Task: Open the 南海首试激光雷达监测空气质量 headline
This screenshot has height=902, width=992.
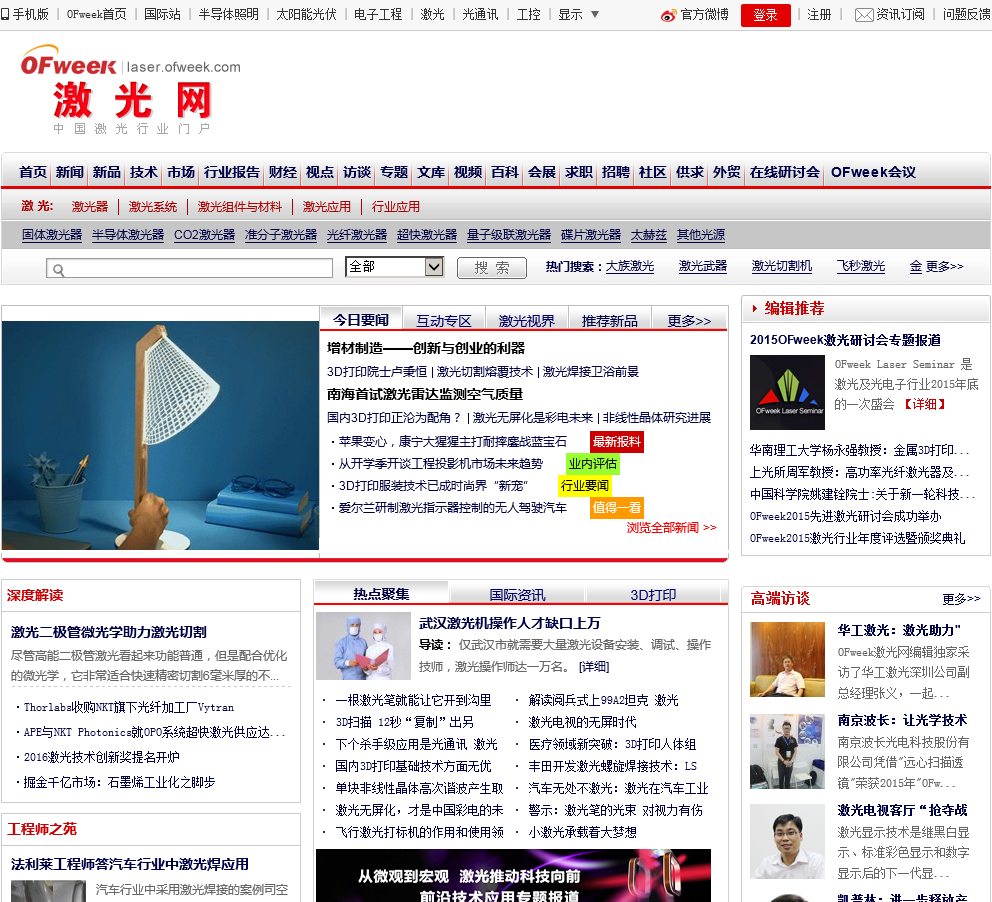Action: pyautogui.click(x=425, y=394)
